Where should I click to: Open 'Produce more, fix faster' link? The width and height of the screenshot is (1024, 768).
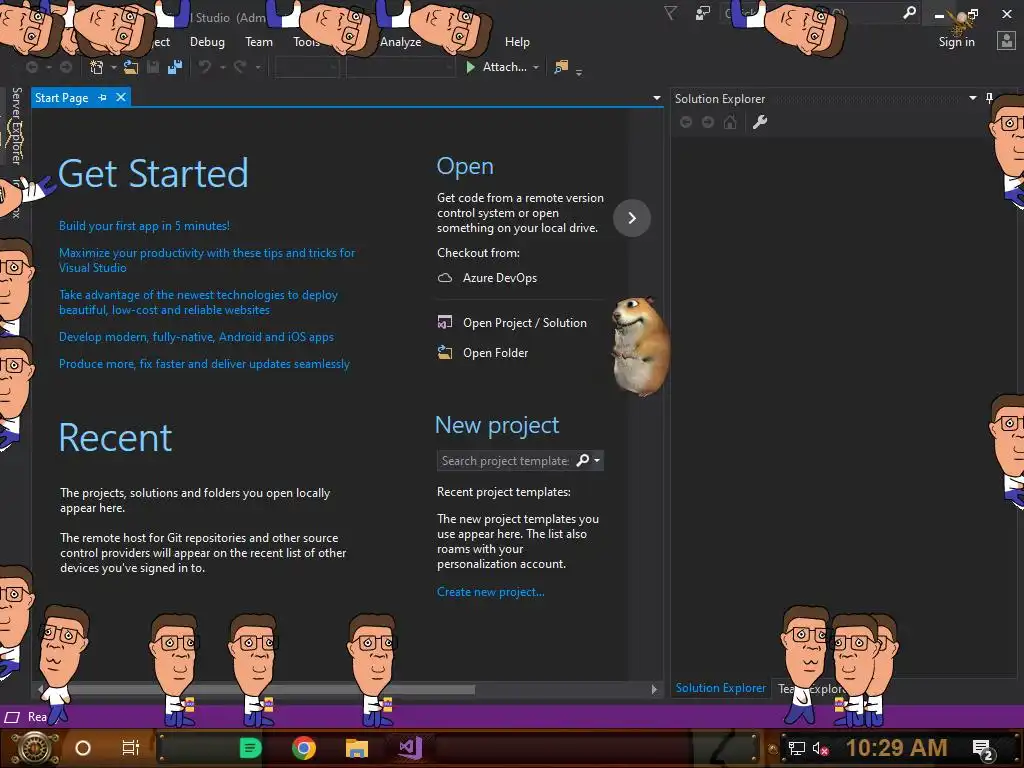204,364
